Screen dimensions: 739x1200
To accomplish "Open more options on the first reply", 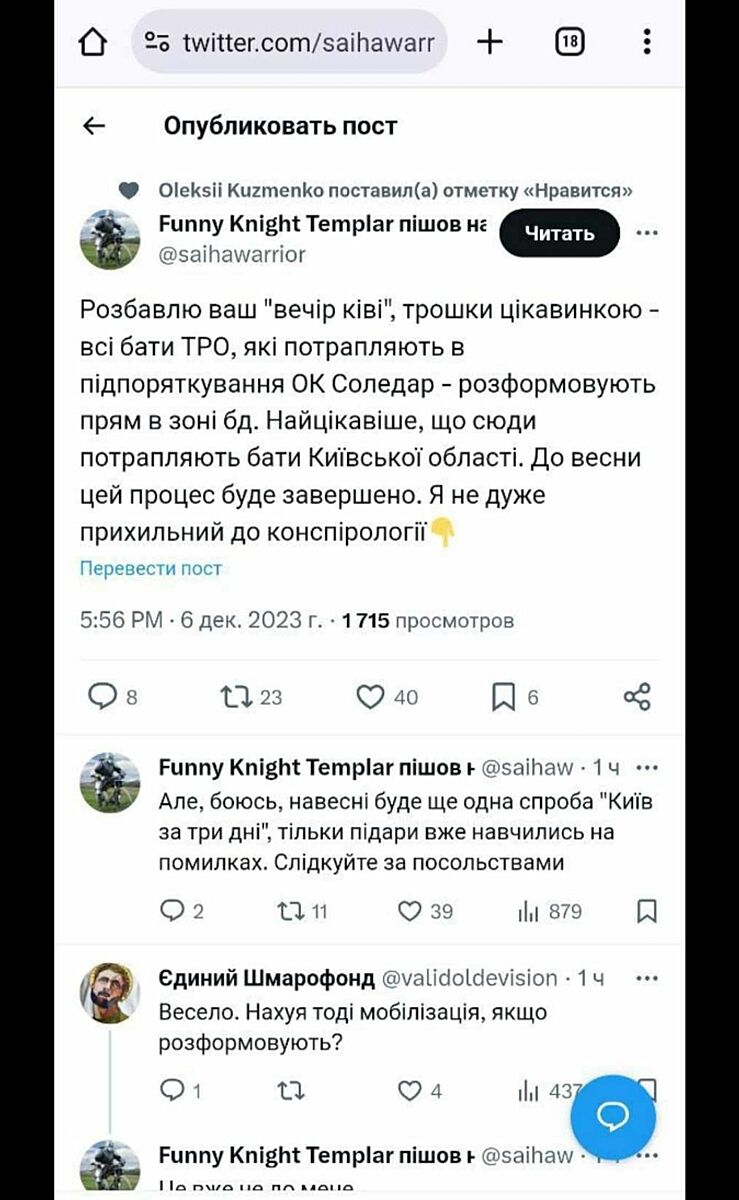I will coord(647,768).
